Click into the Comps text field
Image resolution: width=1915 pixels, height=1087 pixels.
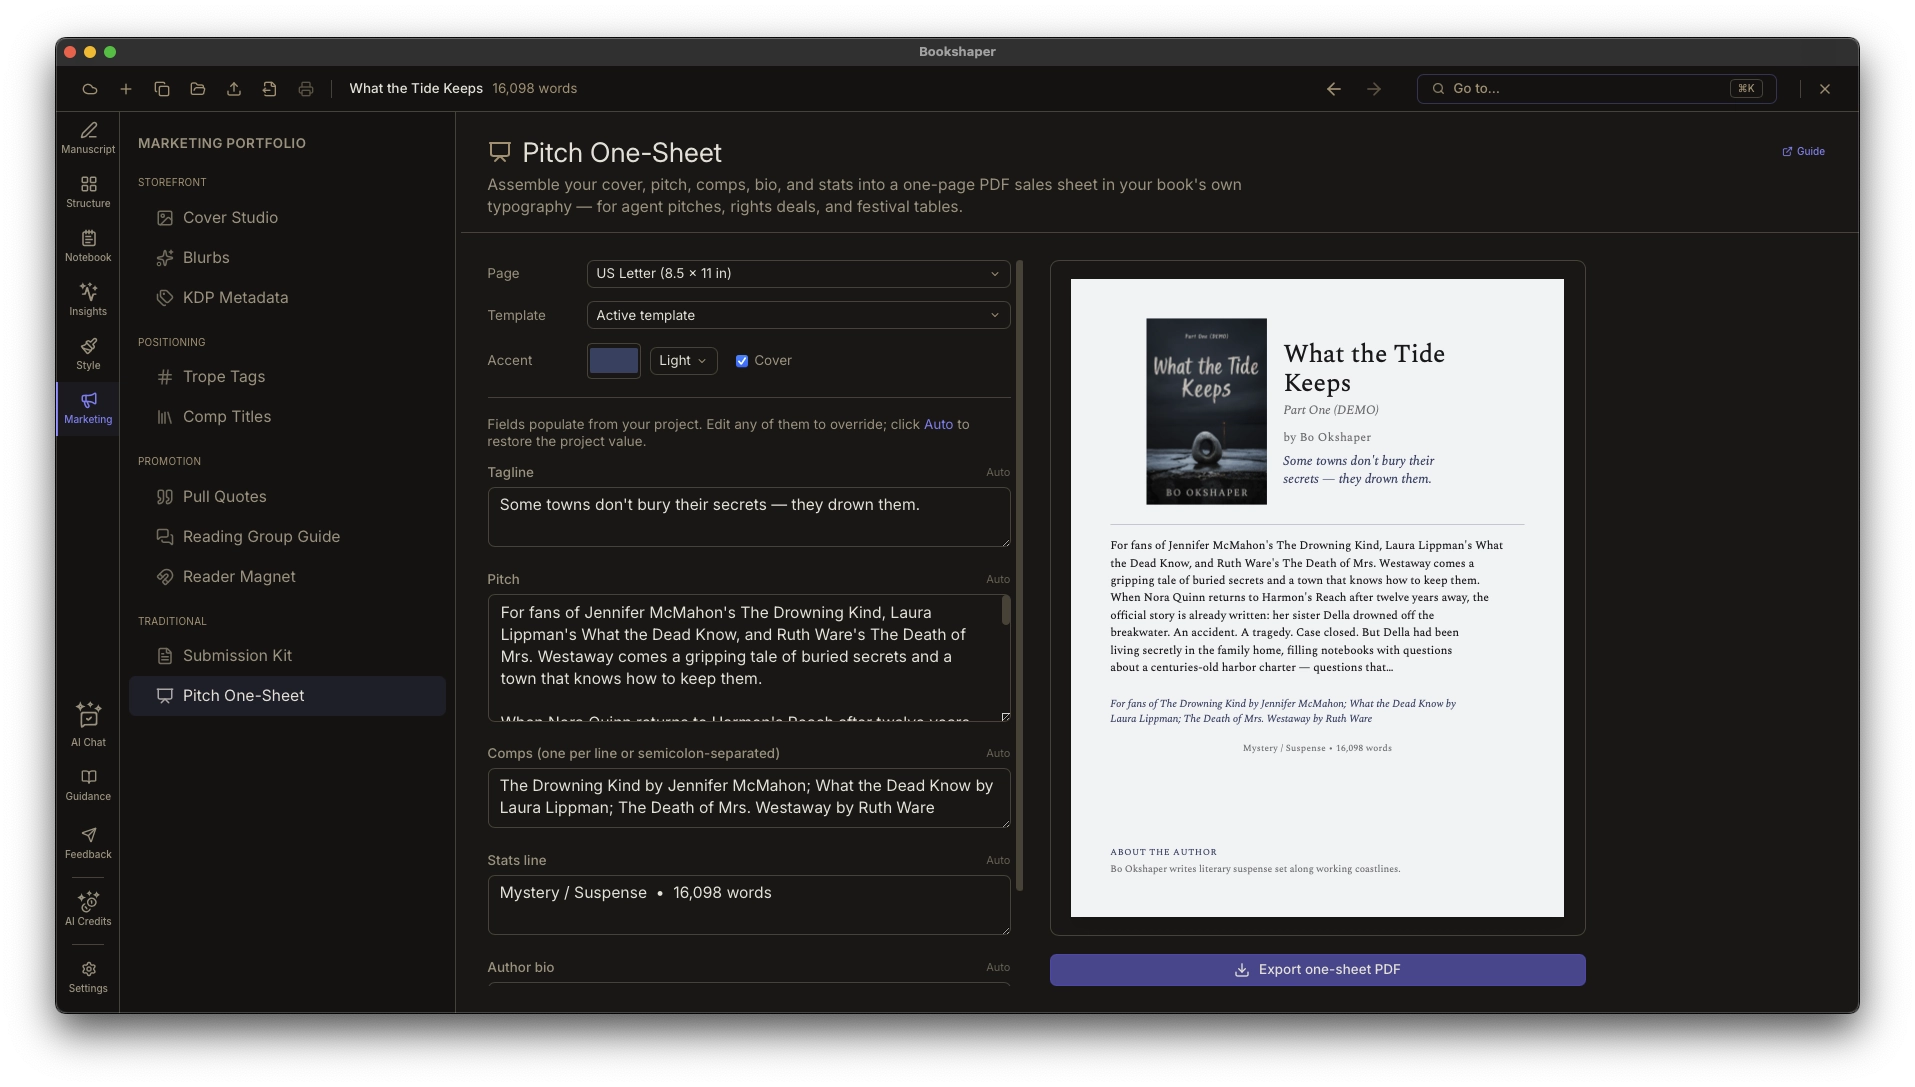(748, 798)
